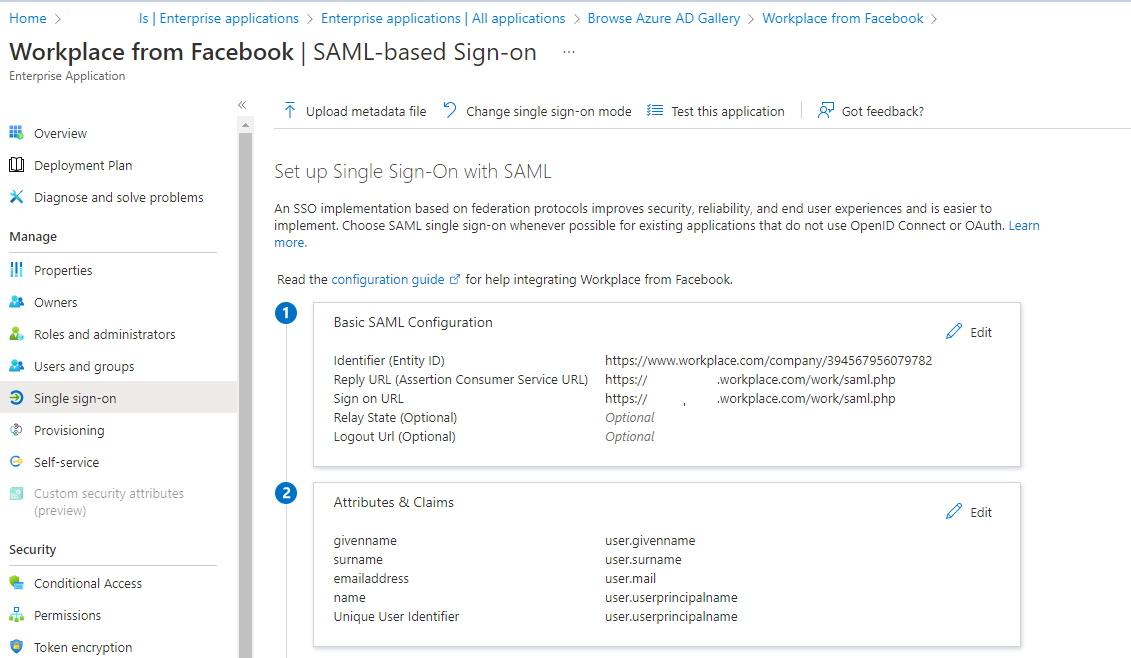Open the Overview page
Viewport: 1131px width, 658px height.
coord(61,133)
